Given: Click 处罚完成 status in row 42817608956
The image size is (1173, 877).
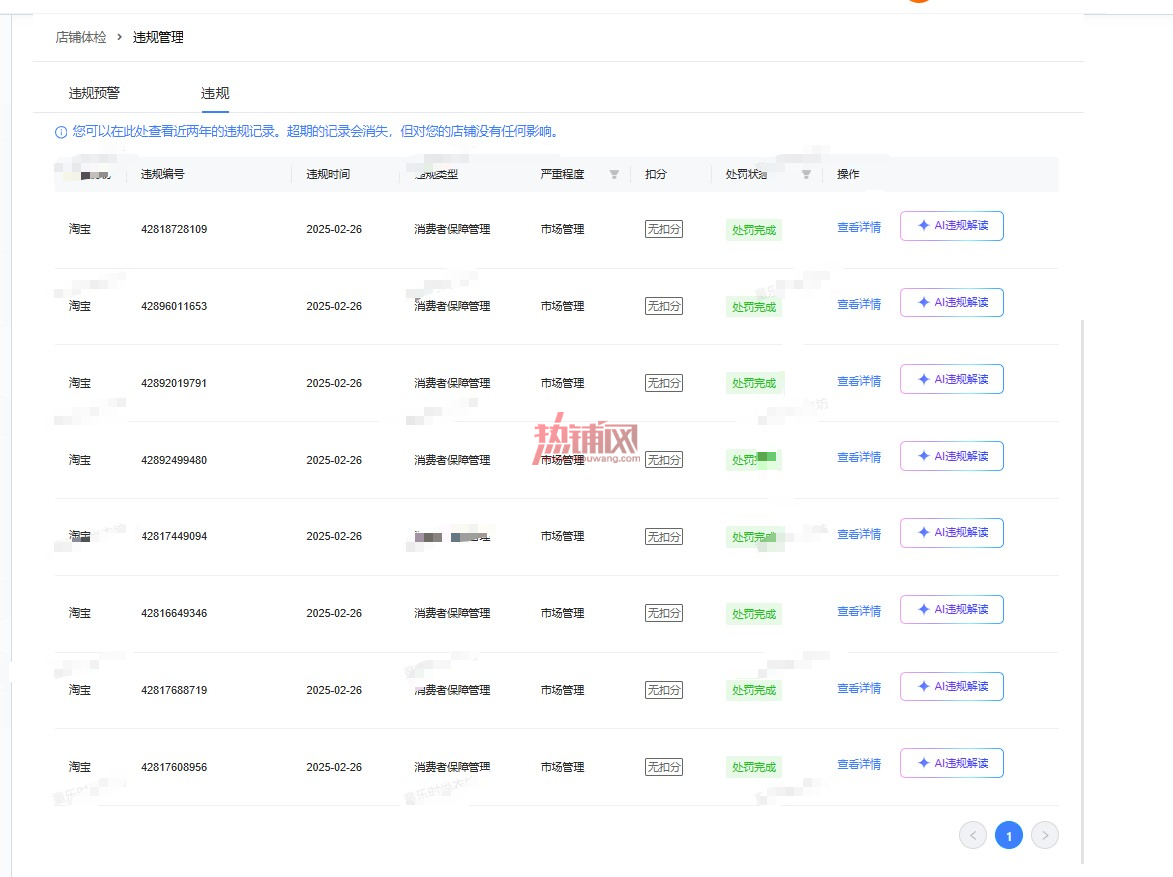Looking at the screenshot, I should click(754, 767).
